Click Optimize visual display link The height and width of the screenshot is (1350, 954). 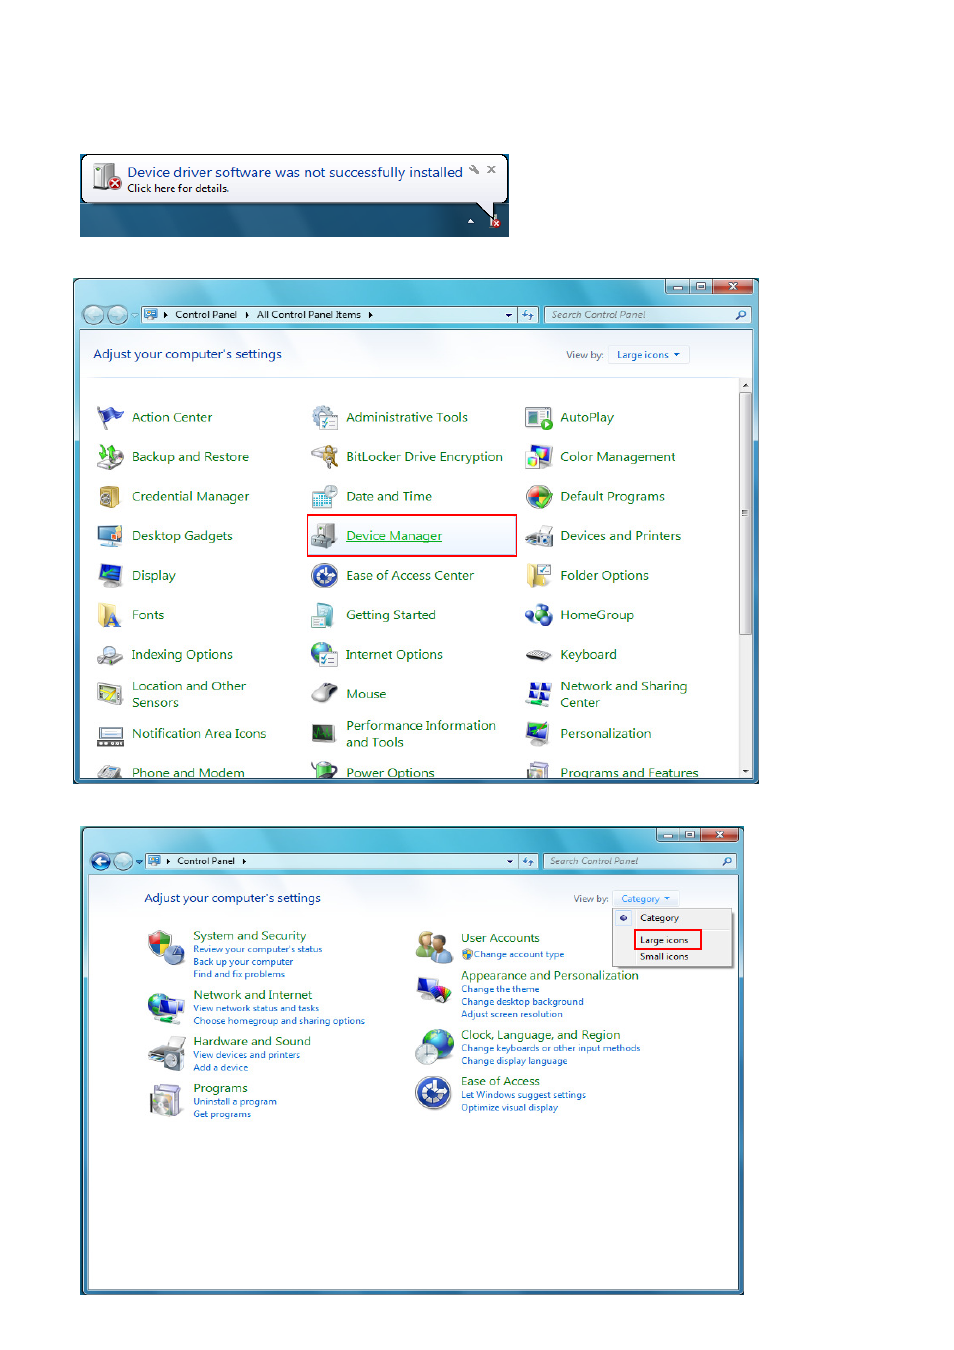[509, 1108]
